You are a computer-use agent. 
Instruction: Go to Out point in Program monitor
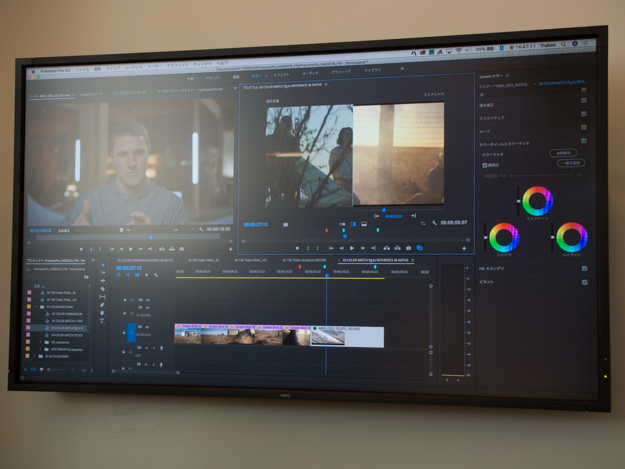373,248
